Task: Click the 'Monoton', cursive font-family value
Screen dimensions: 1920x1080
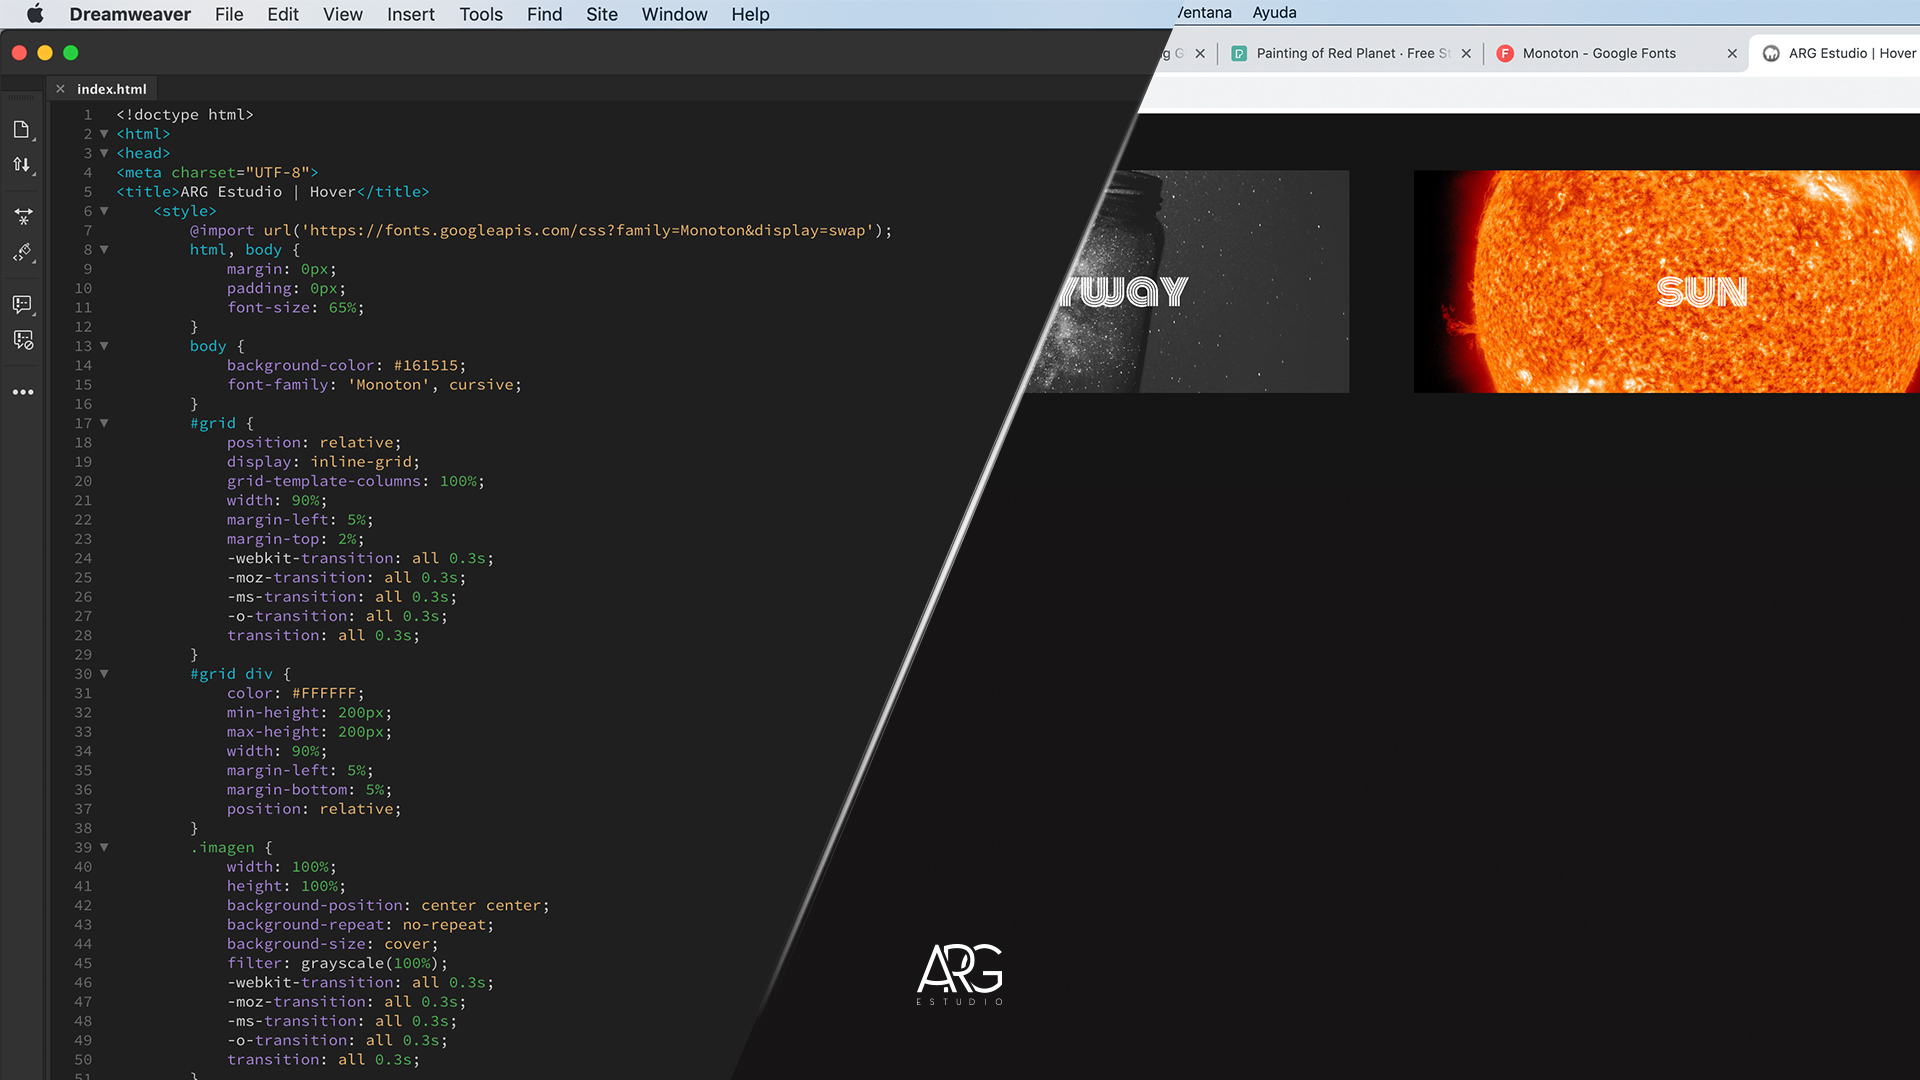Action: 430,385
